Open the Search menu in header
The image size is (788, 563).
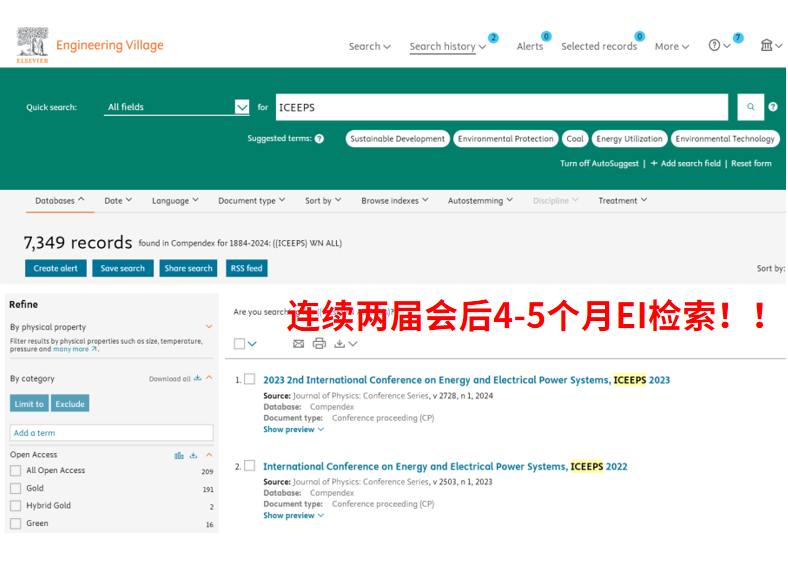tap(369, 46)
